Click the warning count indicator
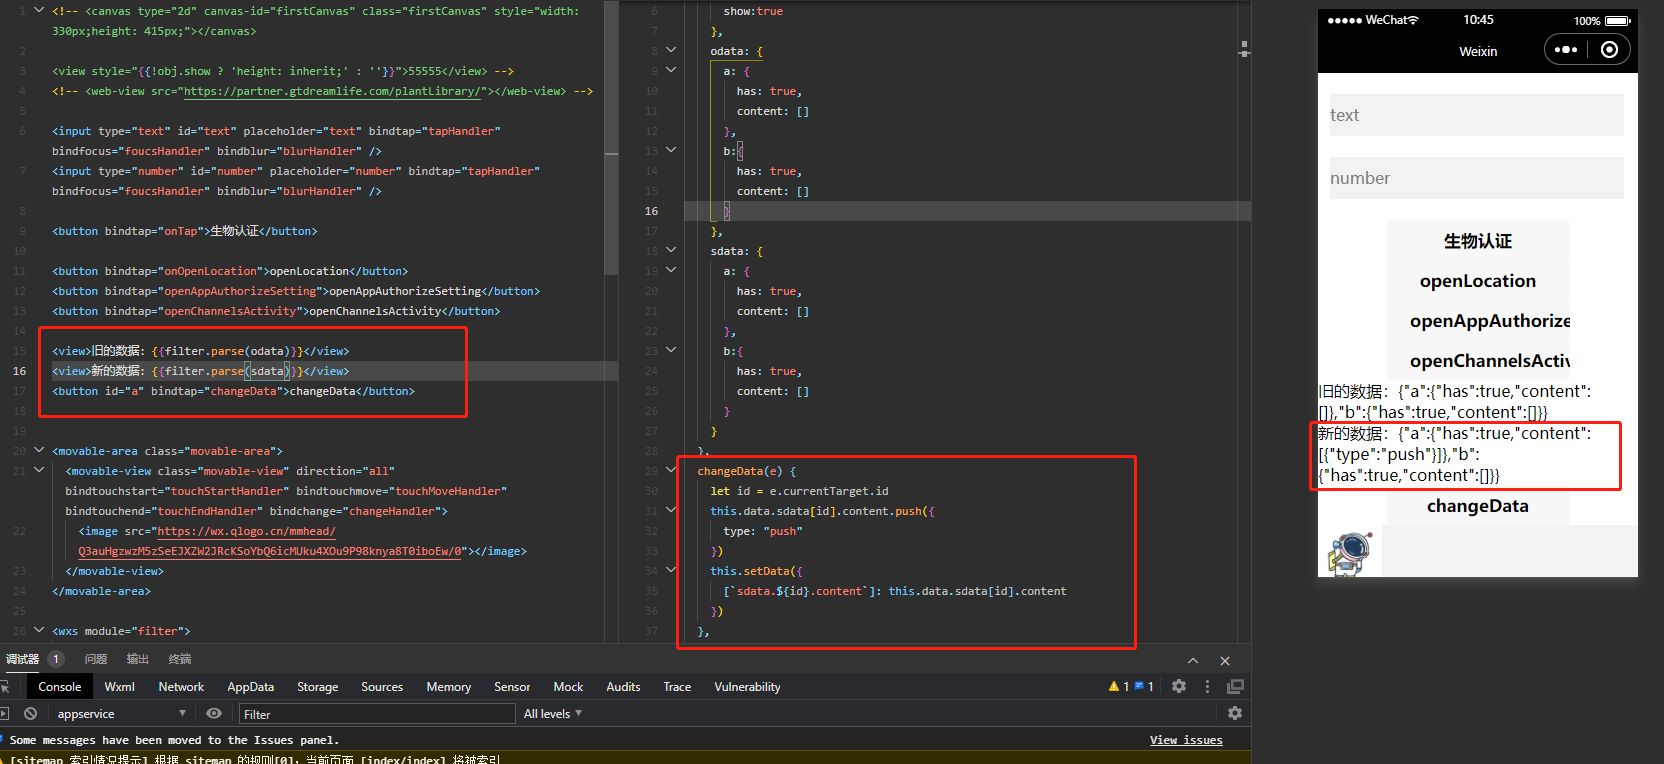This screenshot has height=764, width=1664. [1119, 686]
